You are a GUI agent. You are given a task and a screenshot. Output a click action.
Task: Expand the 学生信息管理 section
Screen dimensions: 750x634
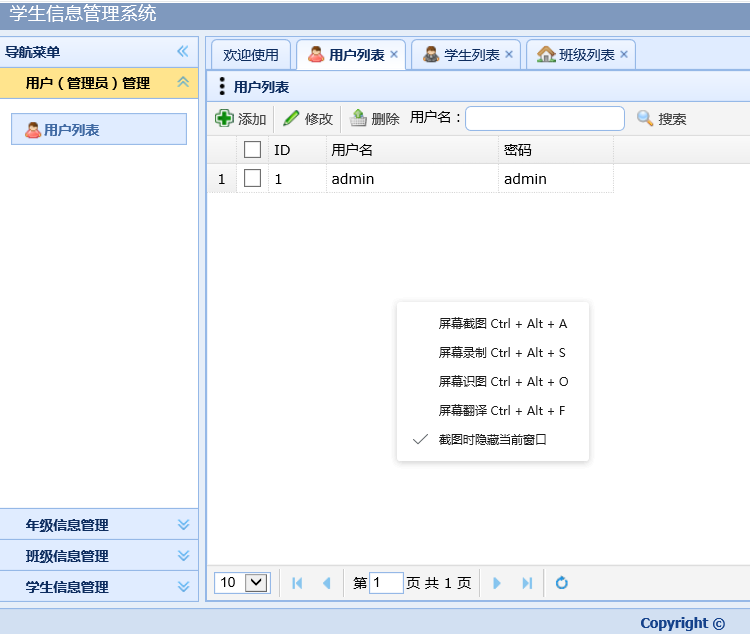tap(183, 587)
